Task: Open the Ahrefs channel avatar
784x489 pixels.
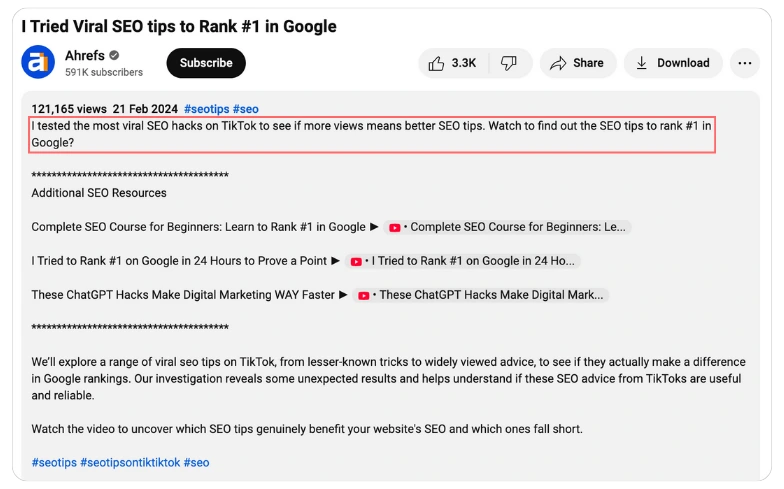Action: (38, 62)
